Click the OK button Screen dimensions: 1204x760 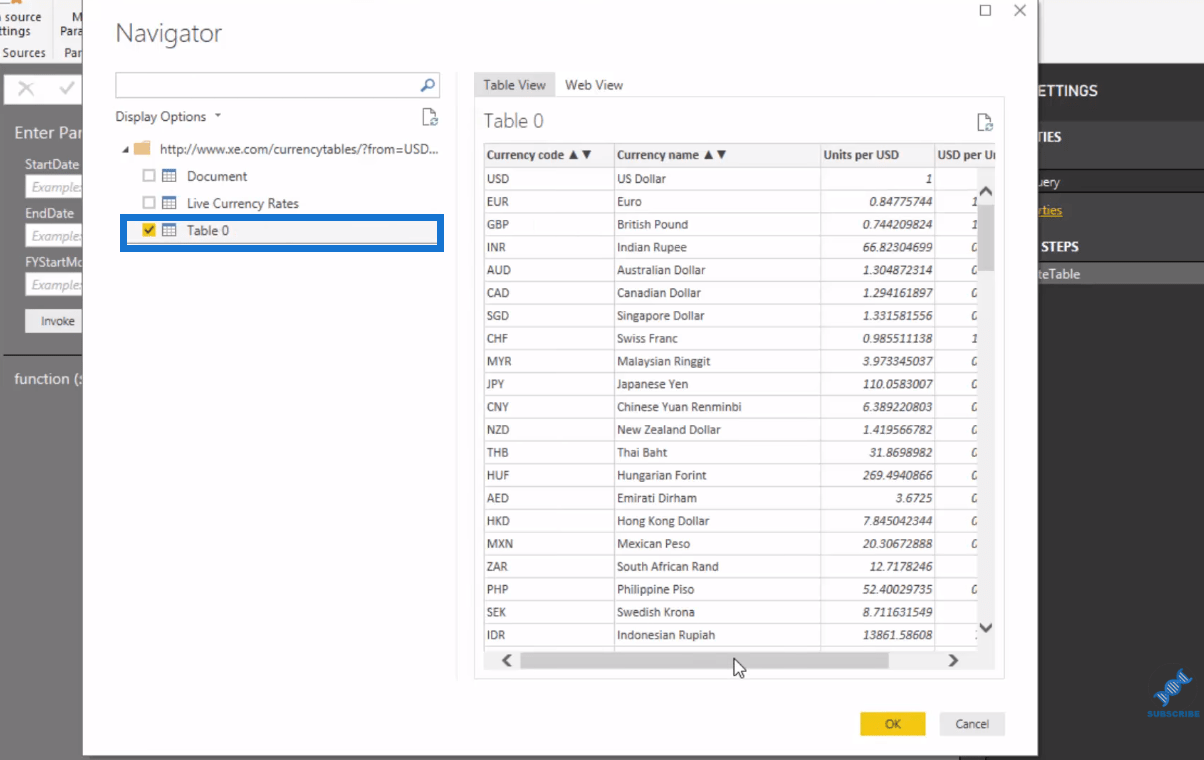[x=893, y=724]
